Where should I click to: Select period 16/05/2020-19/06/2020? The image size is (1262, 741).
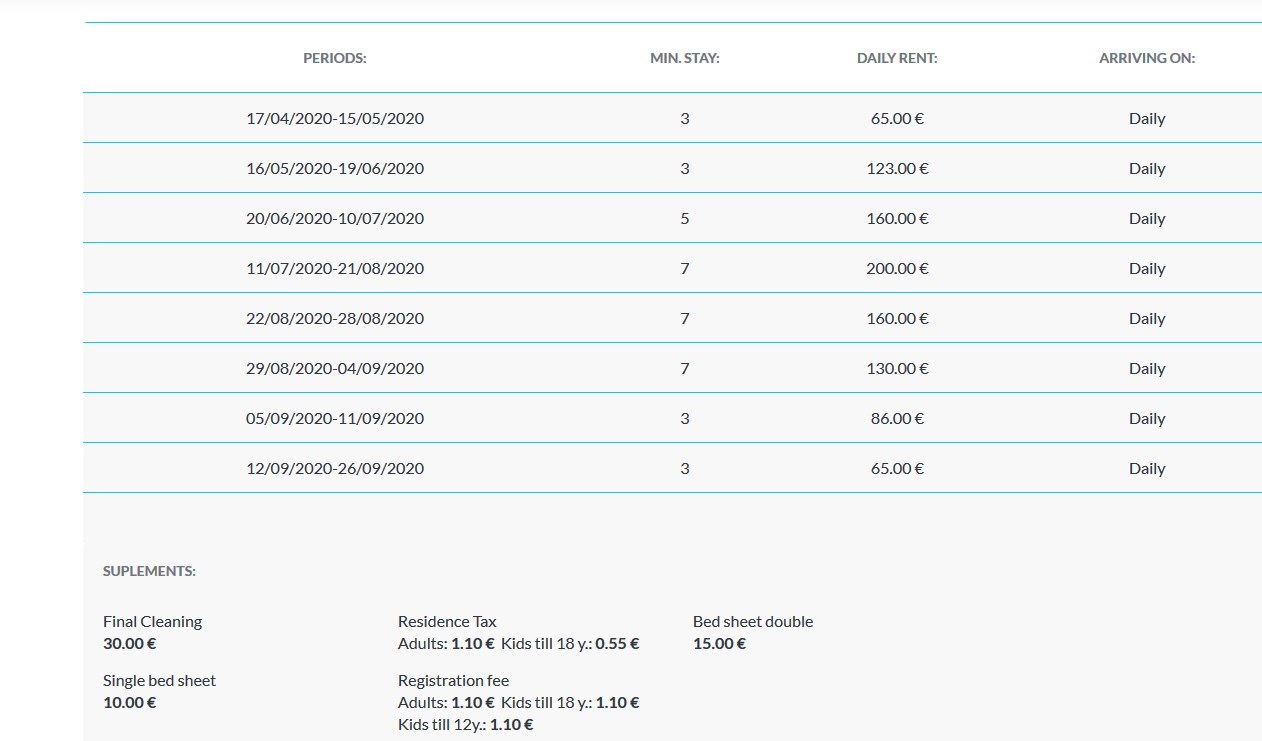[x=335, y=168]
